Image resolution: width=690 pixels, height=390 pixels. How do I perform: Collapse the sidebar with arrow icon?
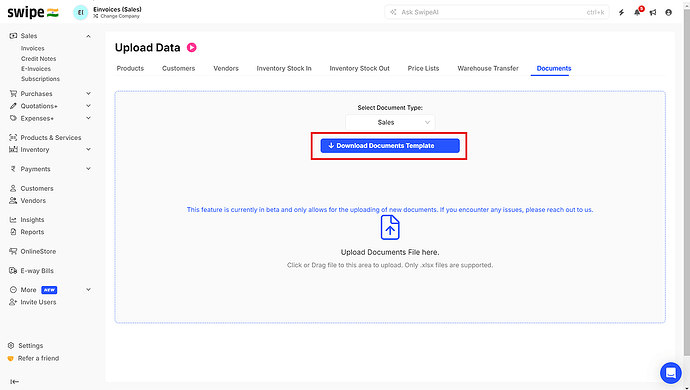pos(15,382)
